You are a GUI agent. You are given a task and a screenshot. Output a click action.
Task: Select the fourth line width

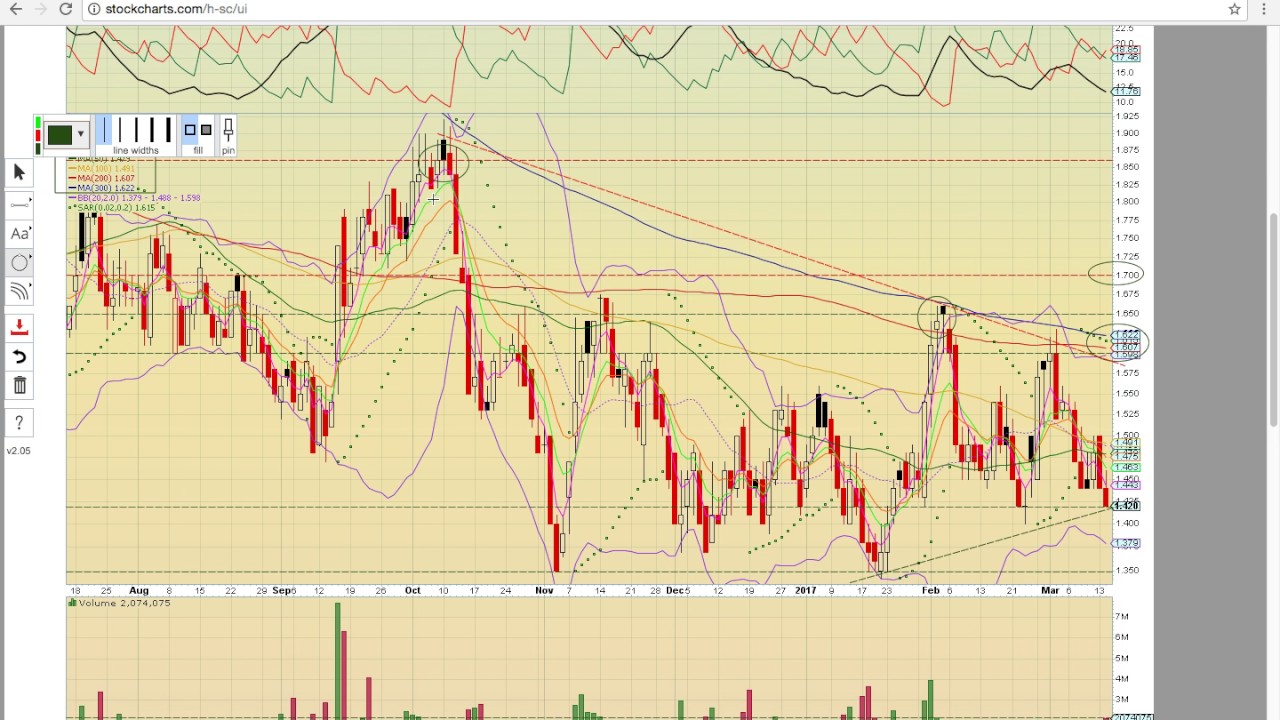(151, 130)
